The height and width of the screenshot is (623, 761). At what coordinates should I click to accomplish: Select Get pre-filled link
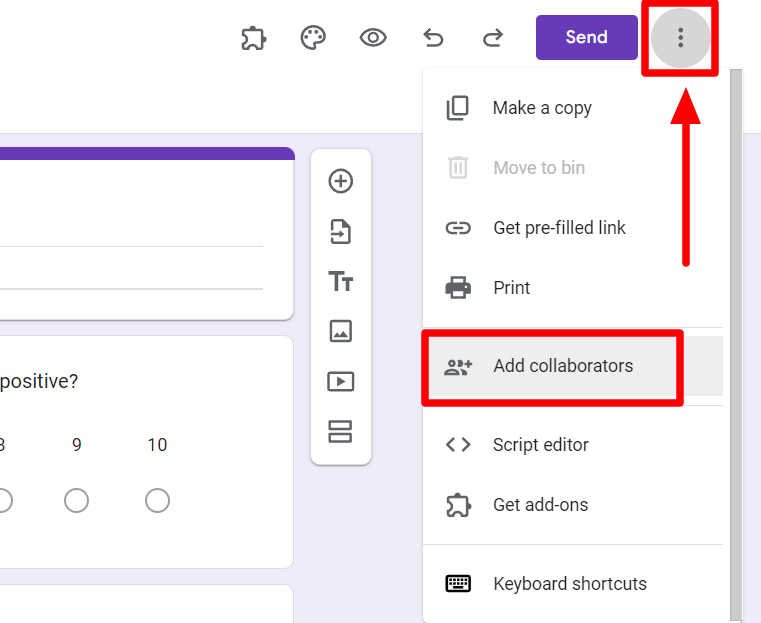click(x=573, y=228)
